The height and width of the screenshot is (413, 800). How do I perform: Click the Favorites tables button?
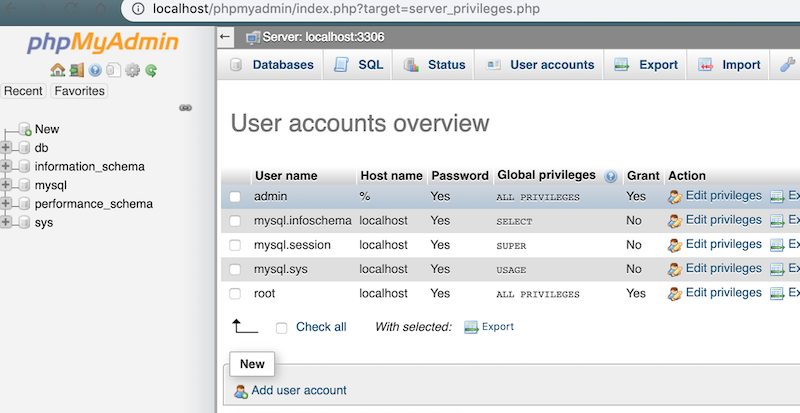click(79, 91)
